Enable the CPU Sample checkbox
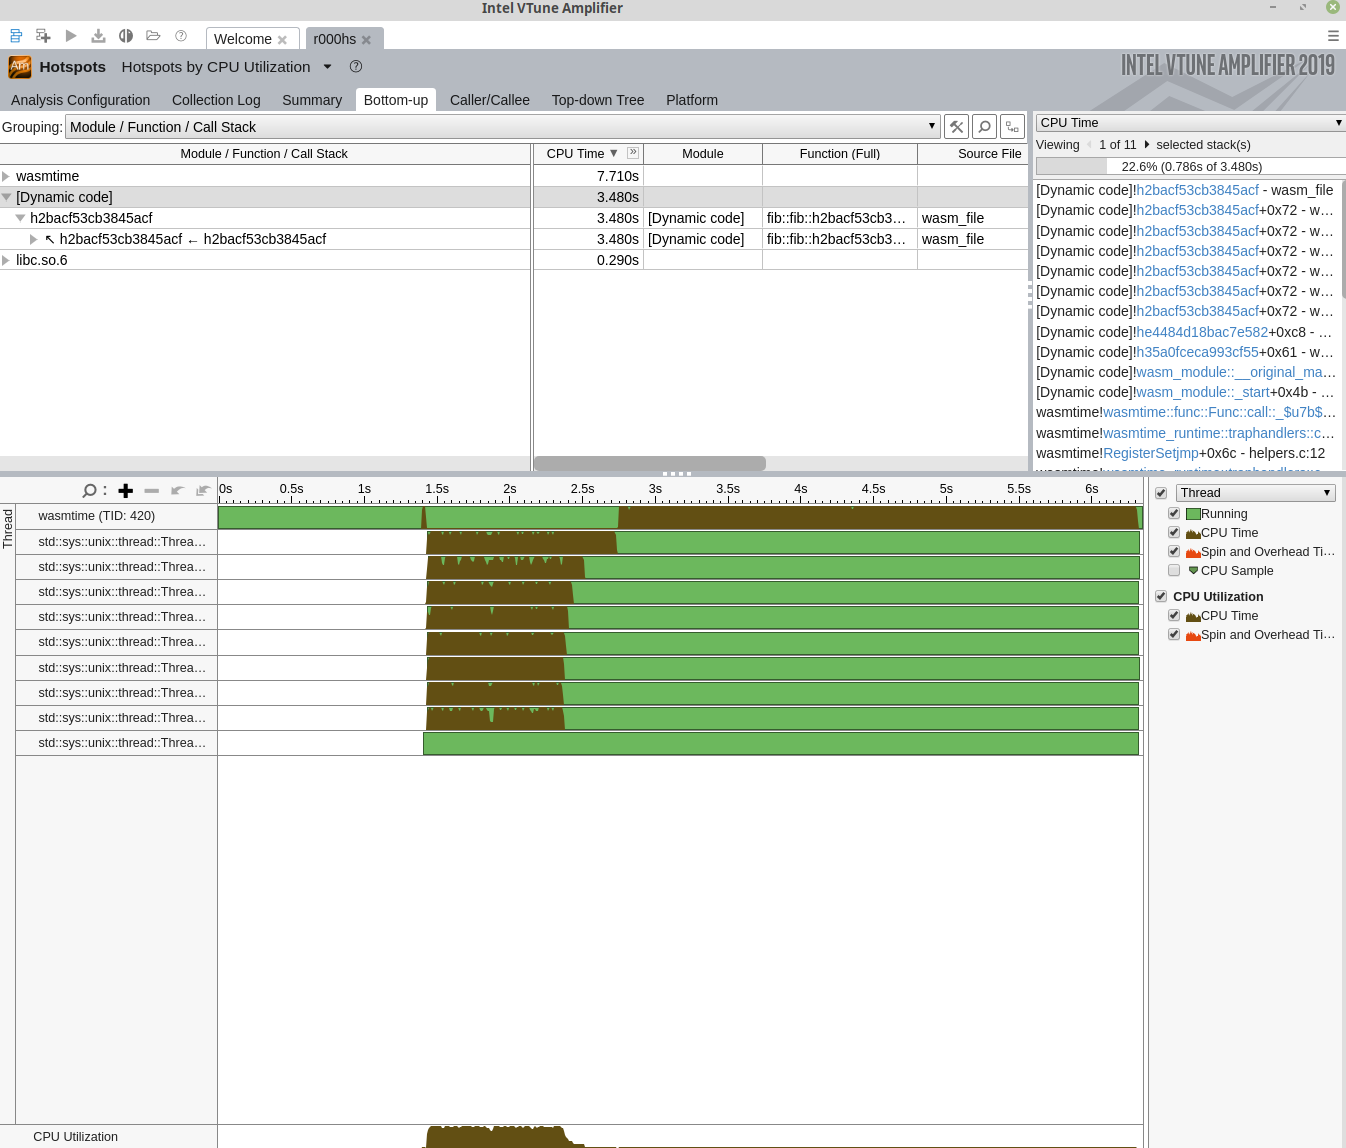Image resolution: width=1346 pixels, height=1148 pixels. [x=1174, y=570]
